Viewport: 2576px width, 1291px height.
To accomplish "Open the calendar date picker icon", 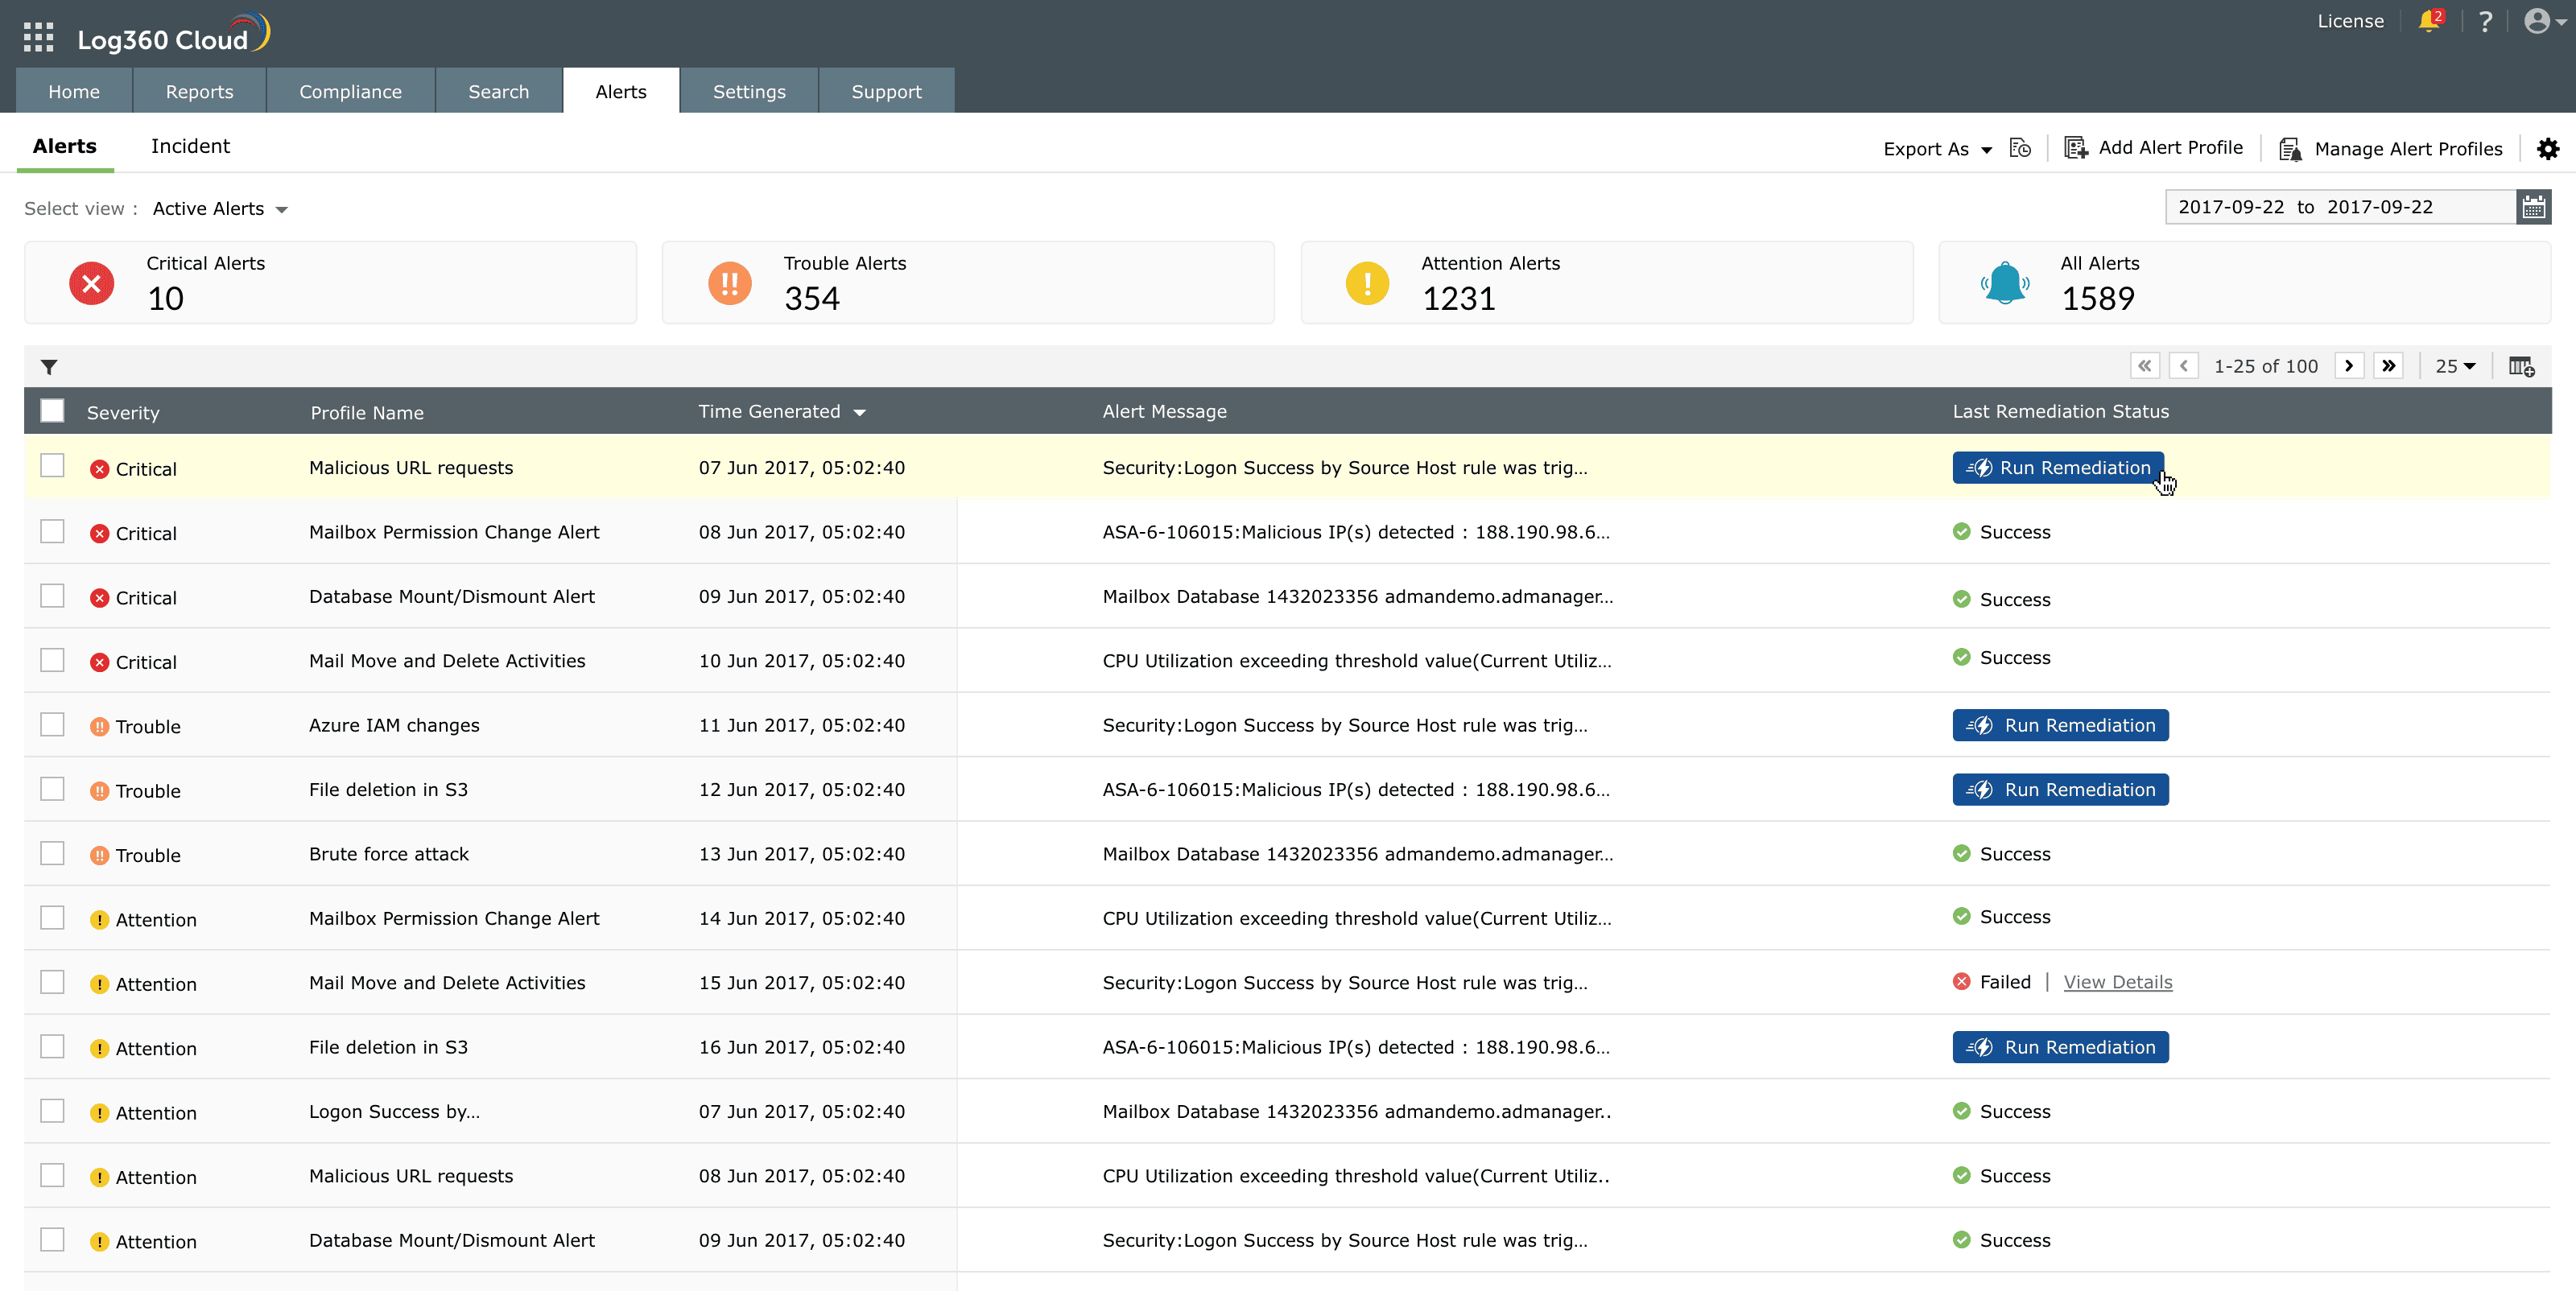I will coord(2533,207).
